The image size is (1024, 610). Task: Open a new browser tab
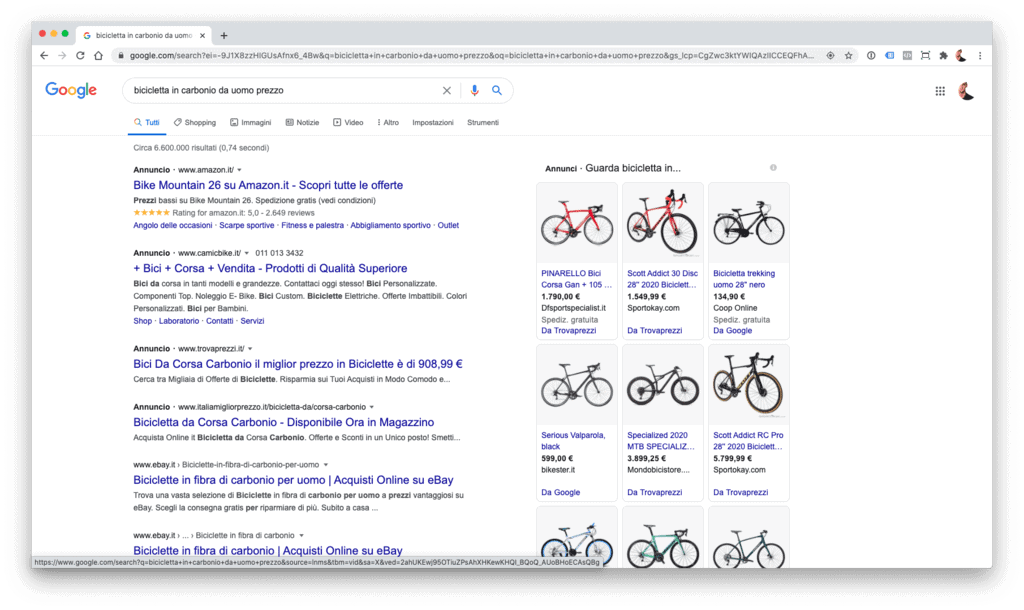point(224,35)
